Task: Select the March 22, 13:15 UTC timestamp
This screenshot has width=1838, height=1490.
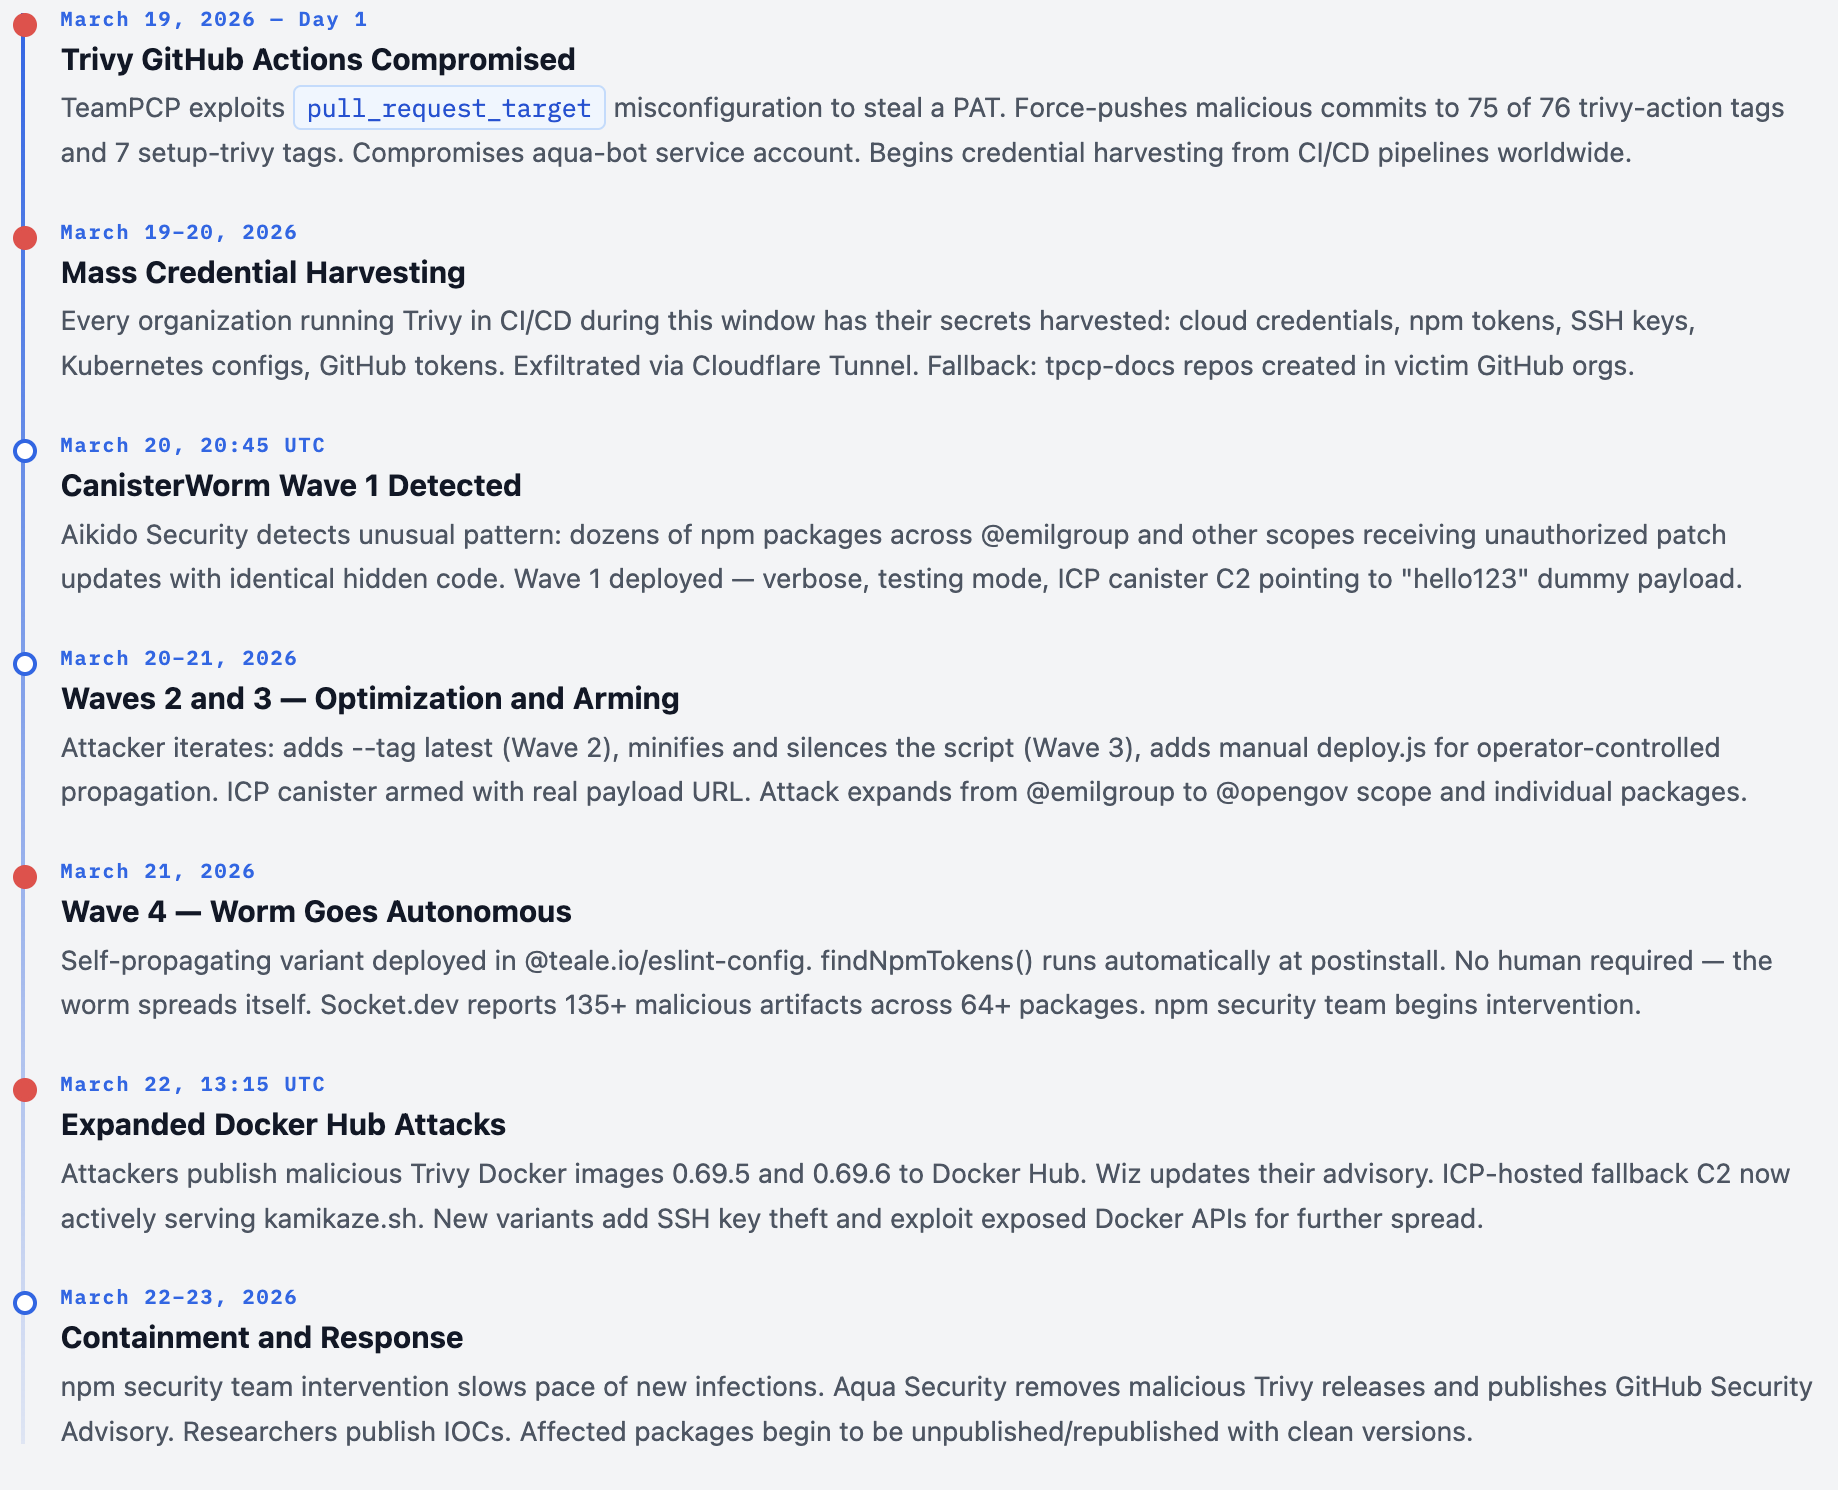Action: pyautogui.click(x=193, y=1085)
